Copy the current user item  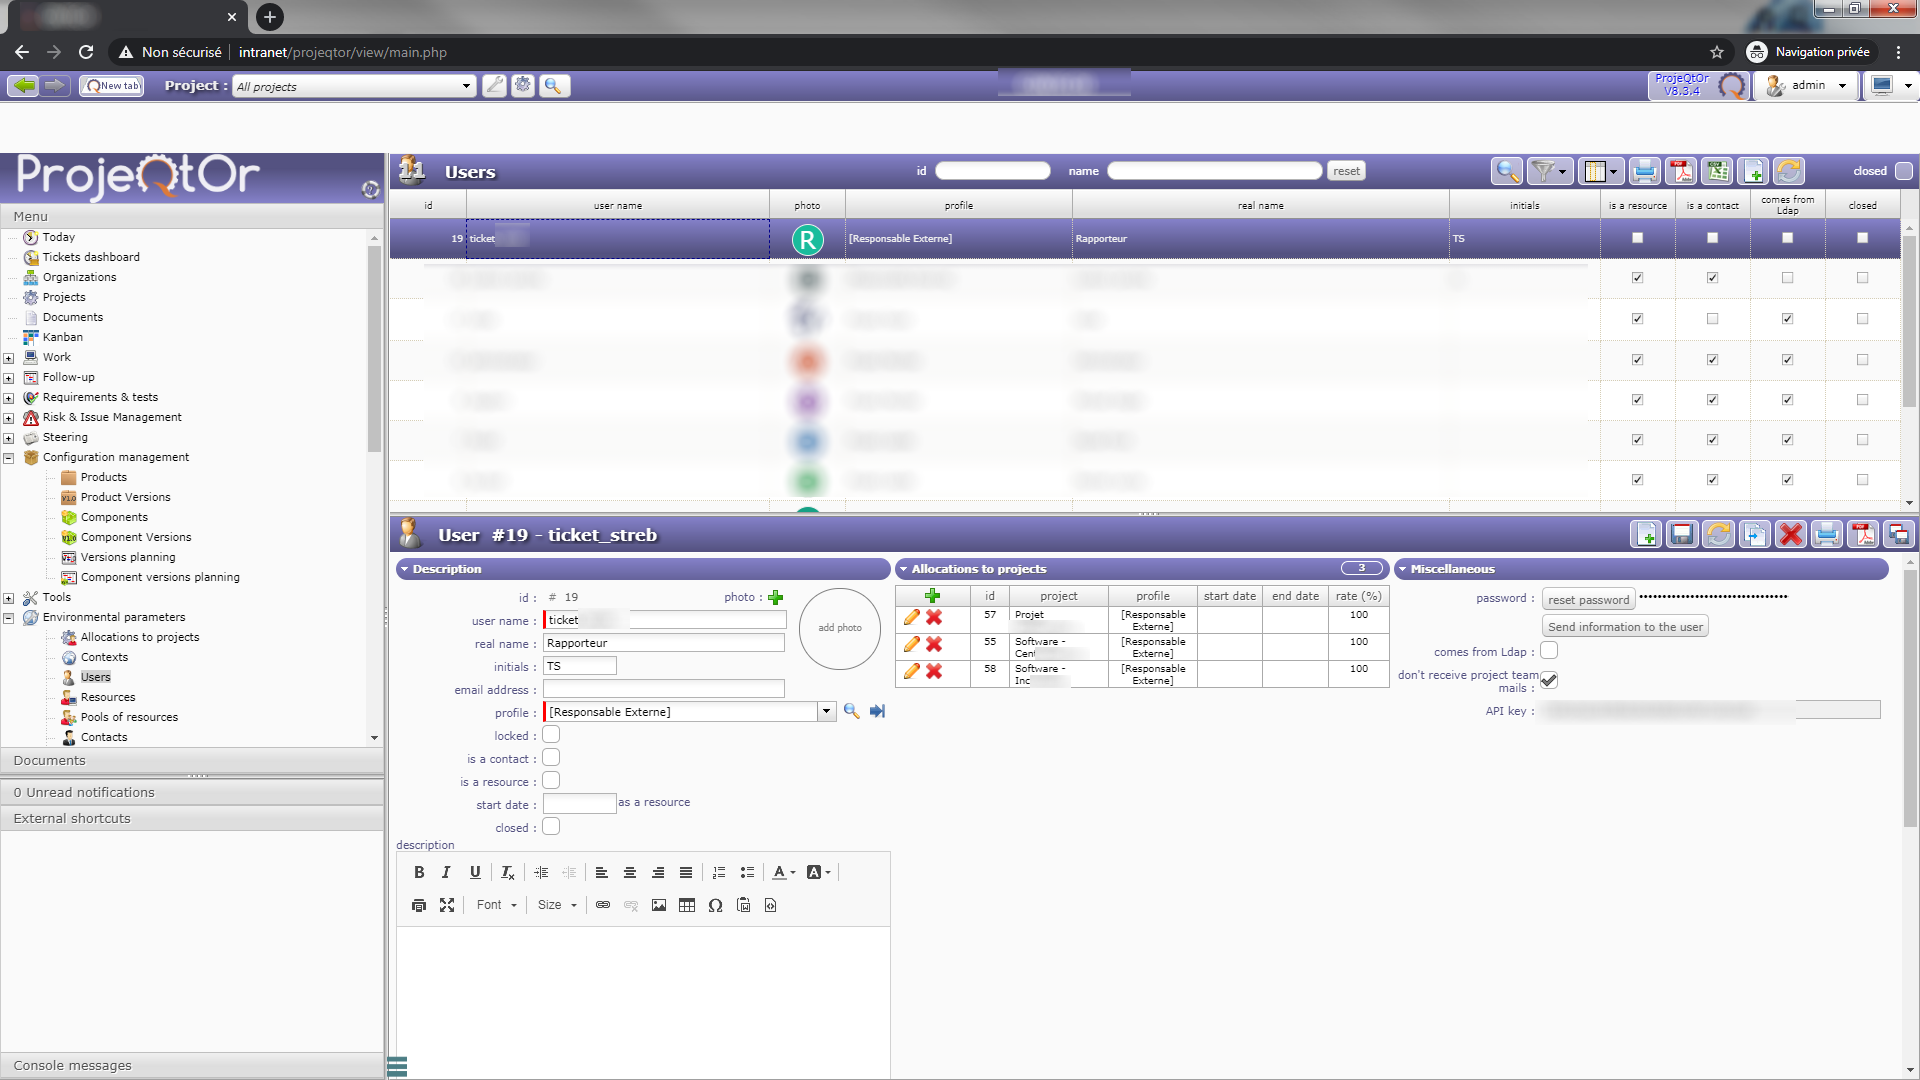click(1754, 535)
